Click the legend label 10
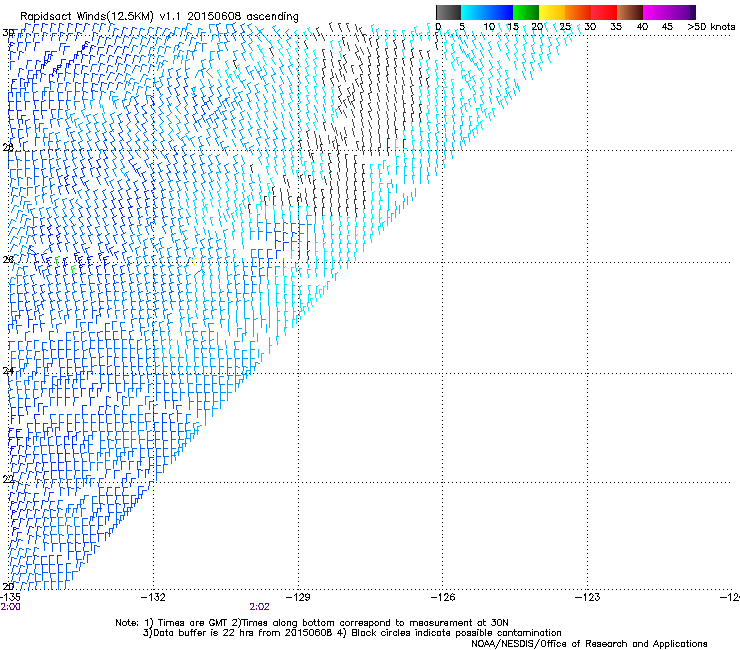Image resolution: width=740 pixels, height=650 pixels. [x=489, y=27]
